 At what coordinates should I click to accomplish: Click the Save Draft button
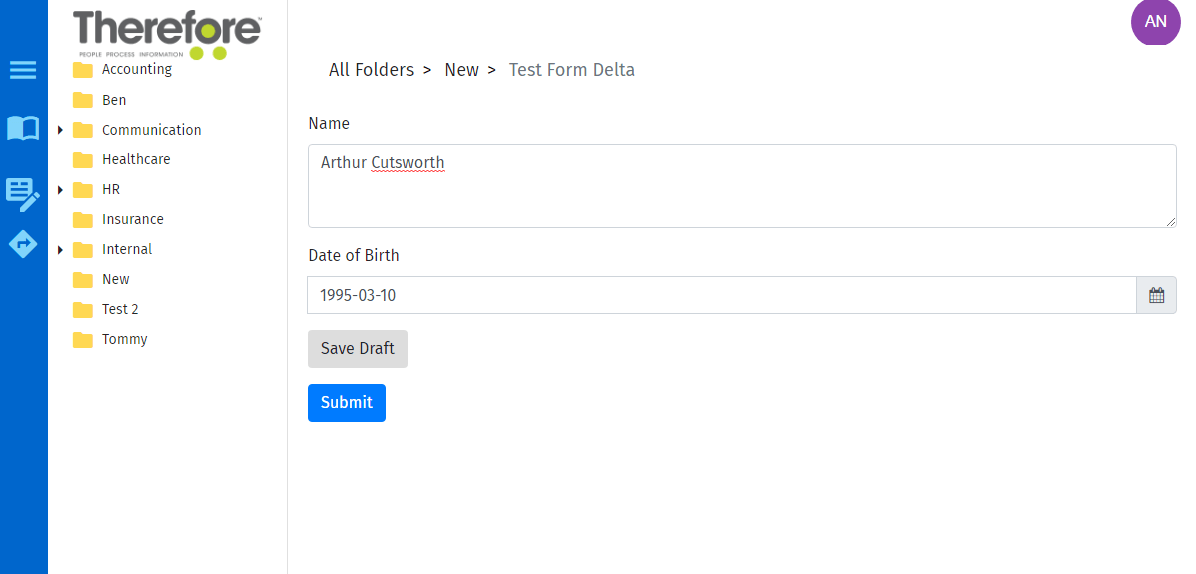pyautogui.click(x=357, y=349)
